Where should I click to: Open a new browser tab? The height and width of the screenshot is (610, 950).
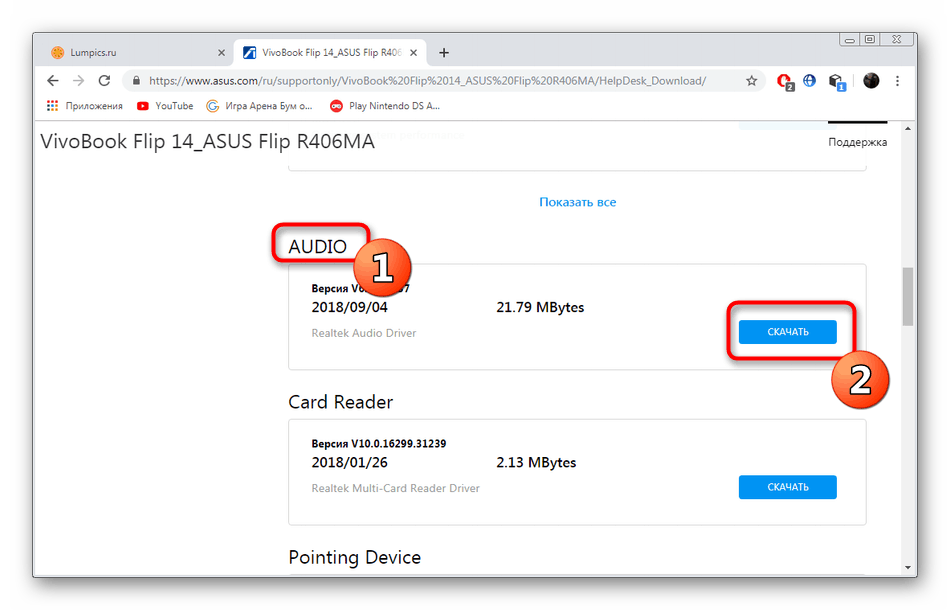coord(444,53)
